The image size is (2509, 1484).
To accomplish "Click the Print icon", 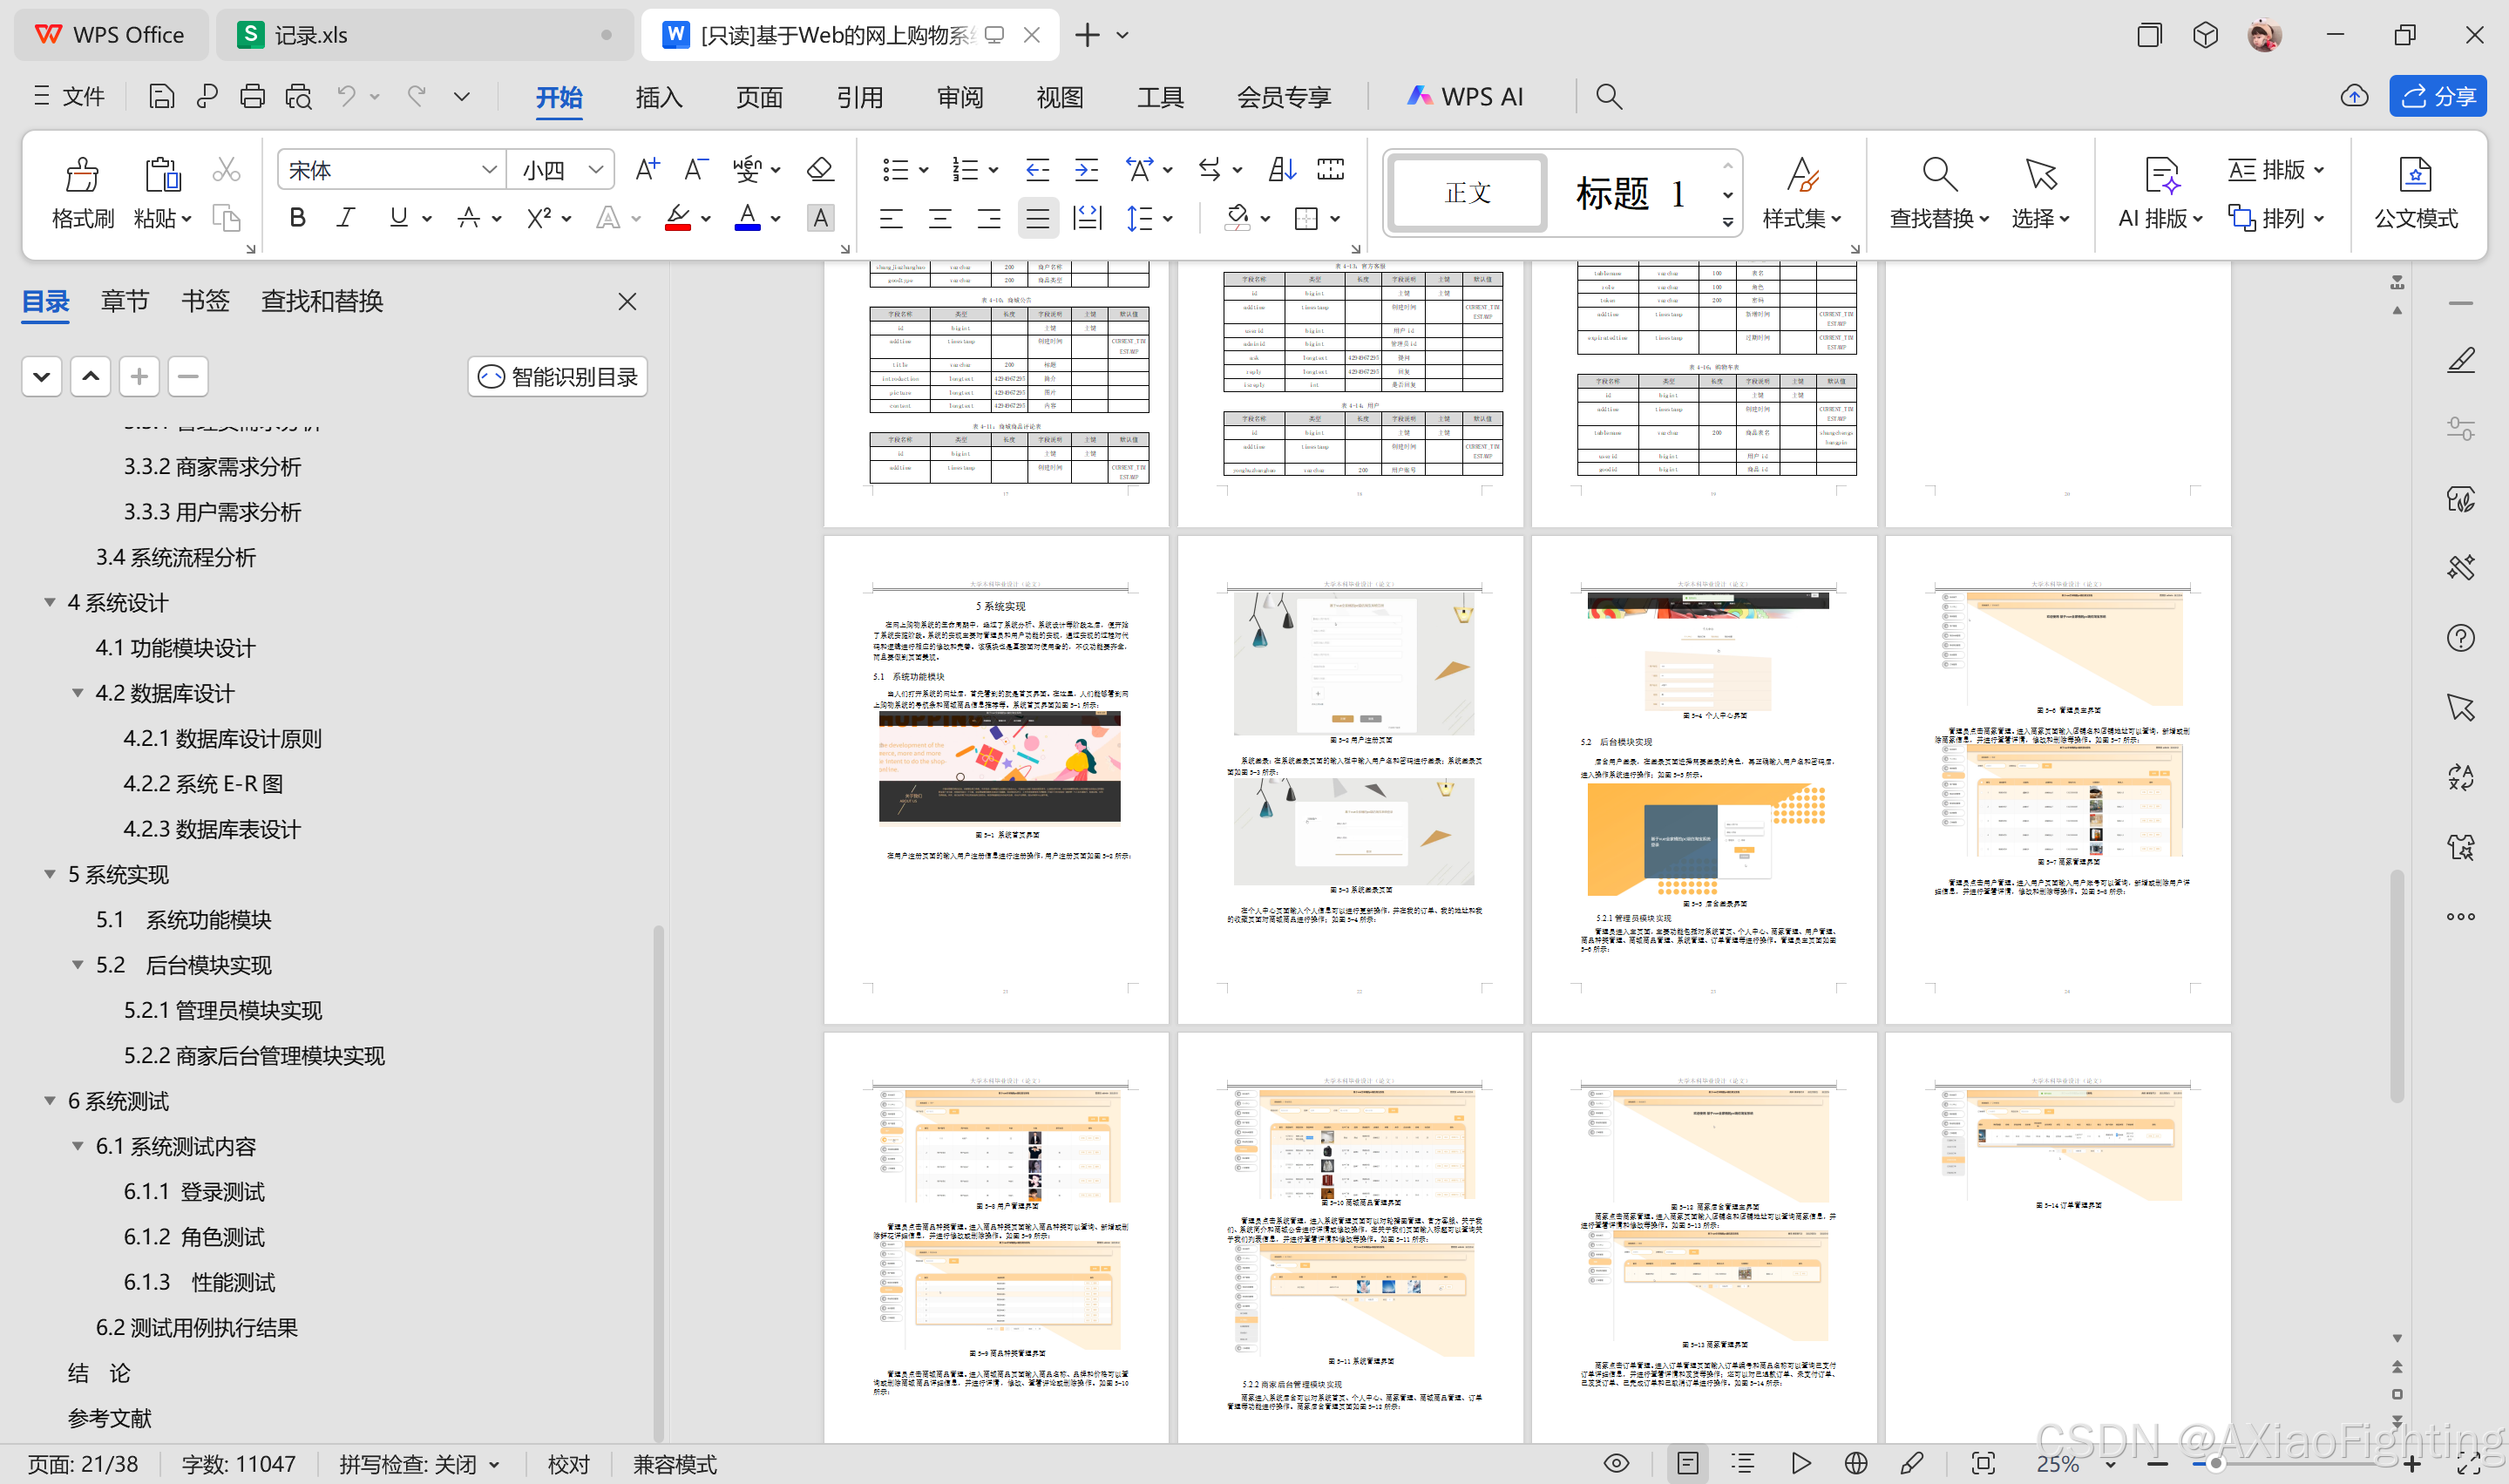I will coord(251,96).
